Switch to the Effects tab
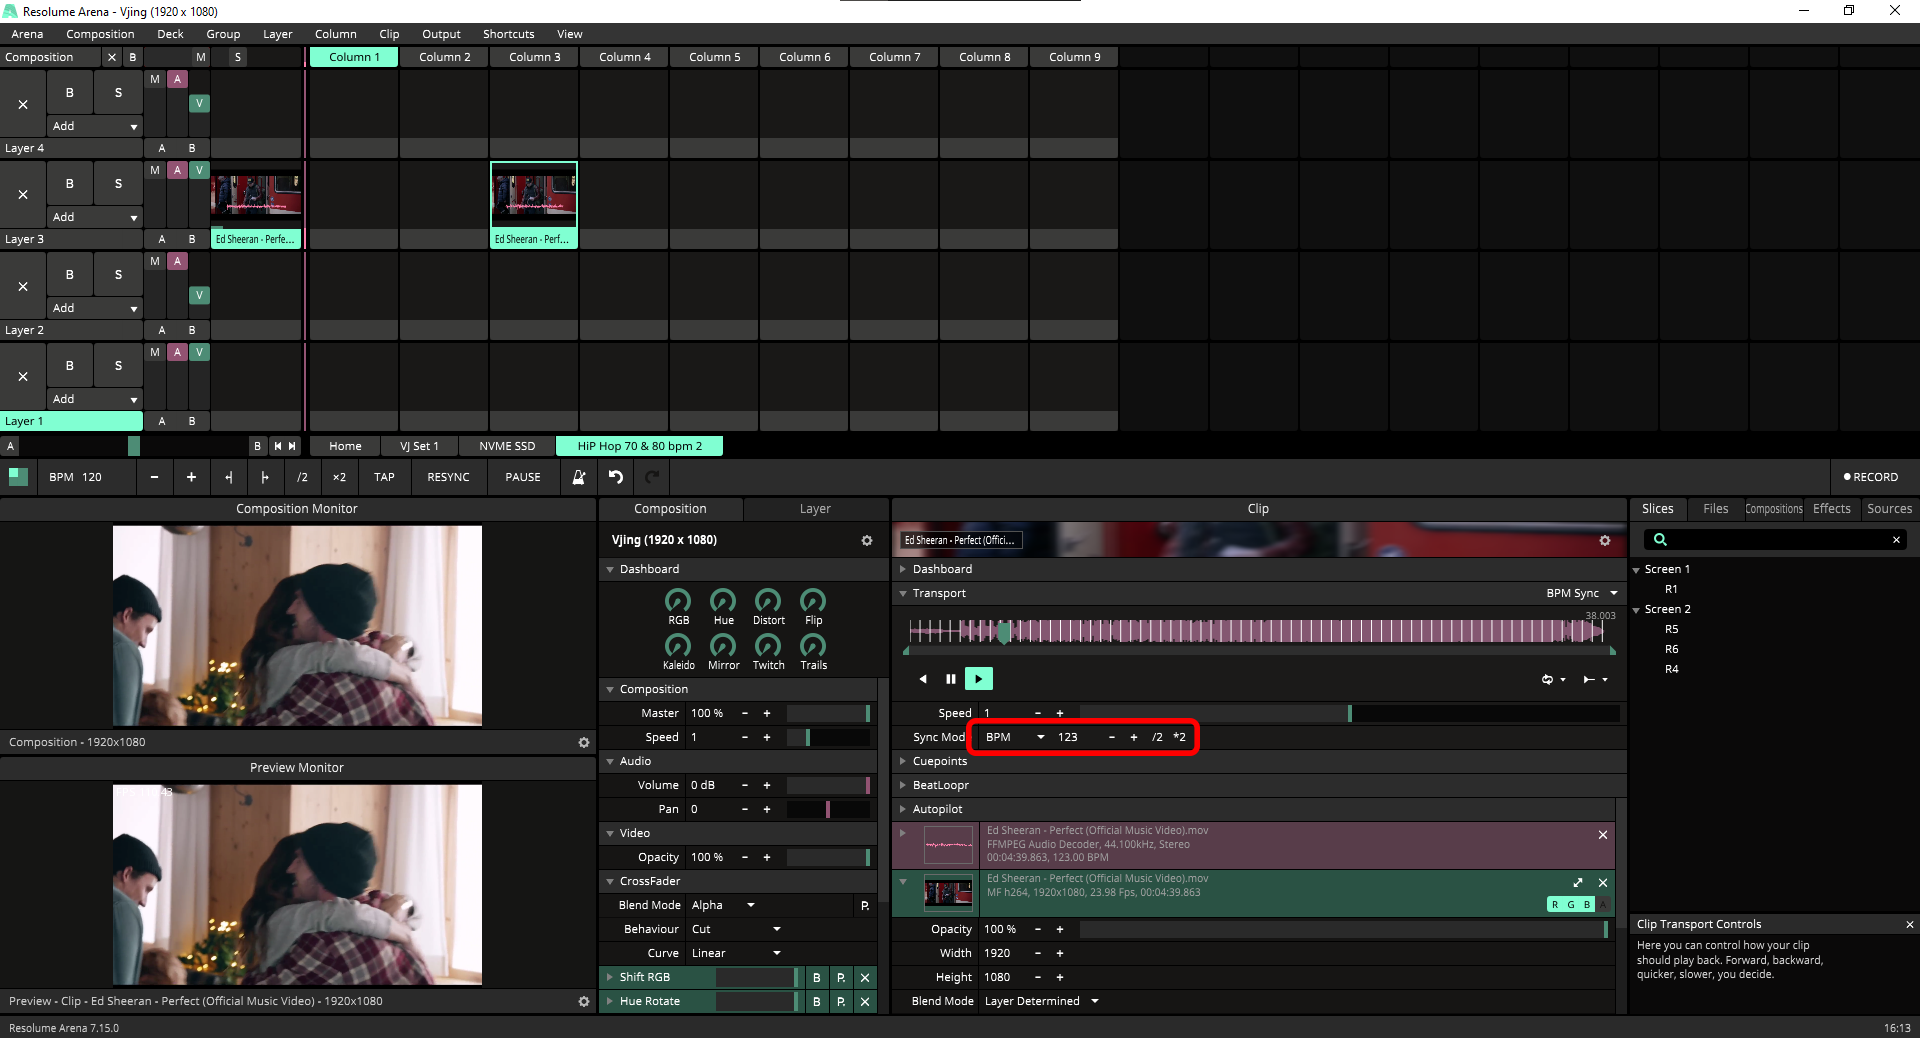The width and height of the screenshot is (1920, 1038). 1831,509
